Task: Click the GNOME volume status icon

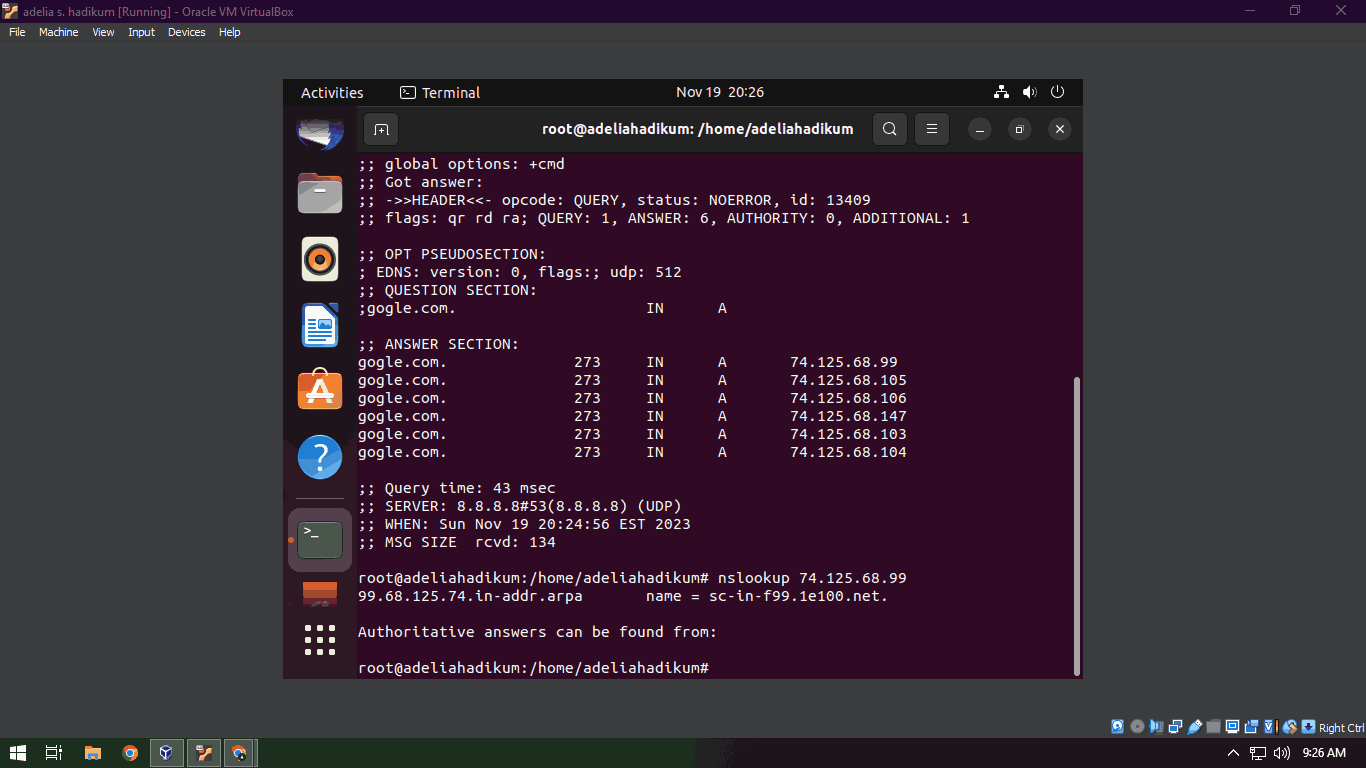Action: pyautogui.click(x=1030, y=92)
